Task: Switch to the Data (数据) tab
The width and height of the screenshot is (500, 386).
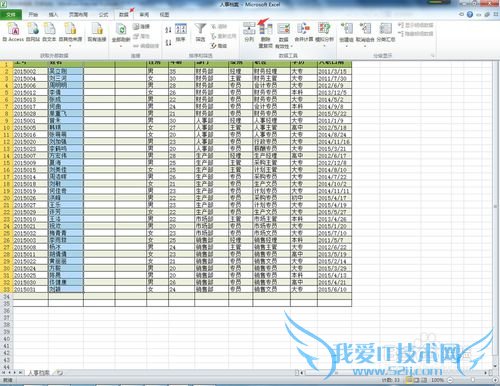Action: pos(124,15)
